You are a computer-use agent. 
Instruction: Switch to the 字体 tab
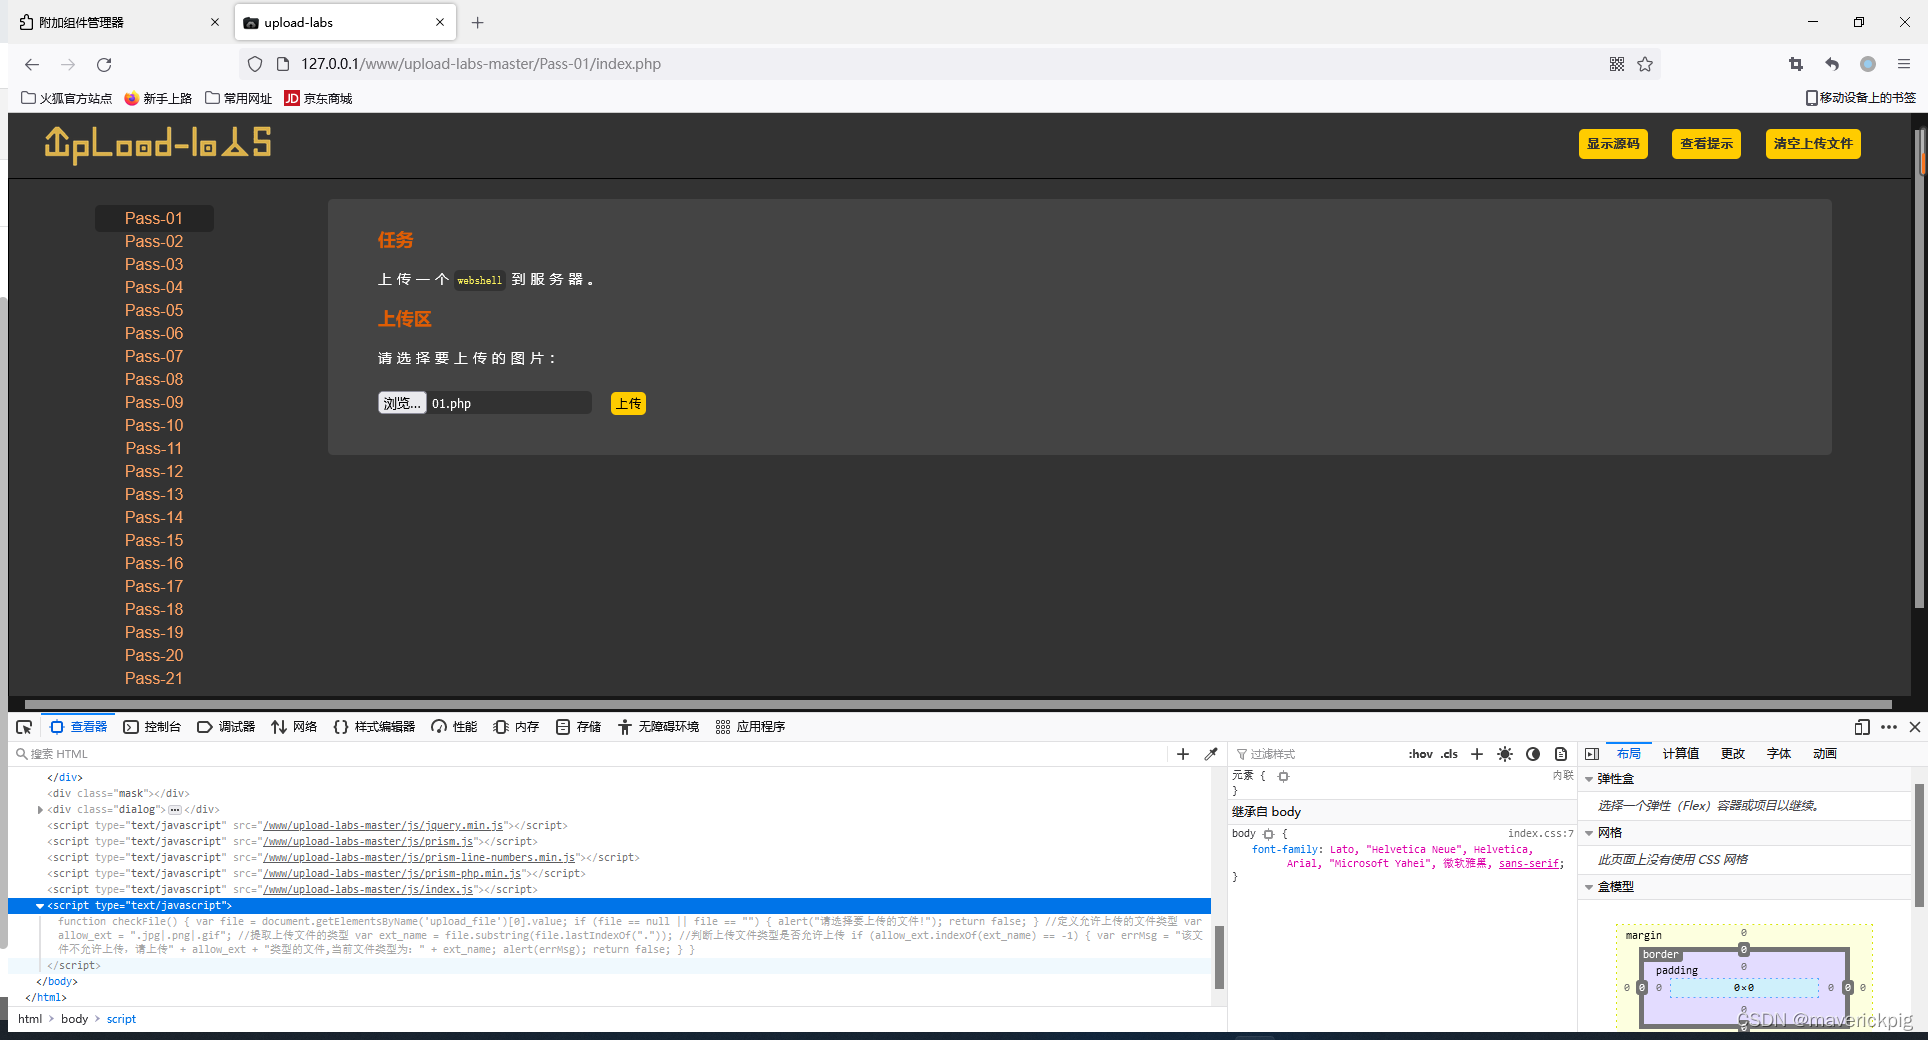[x=1779, y=754]
